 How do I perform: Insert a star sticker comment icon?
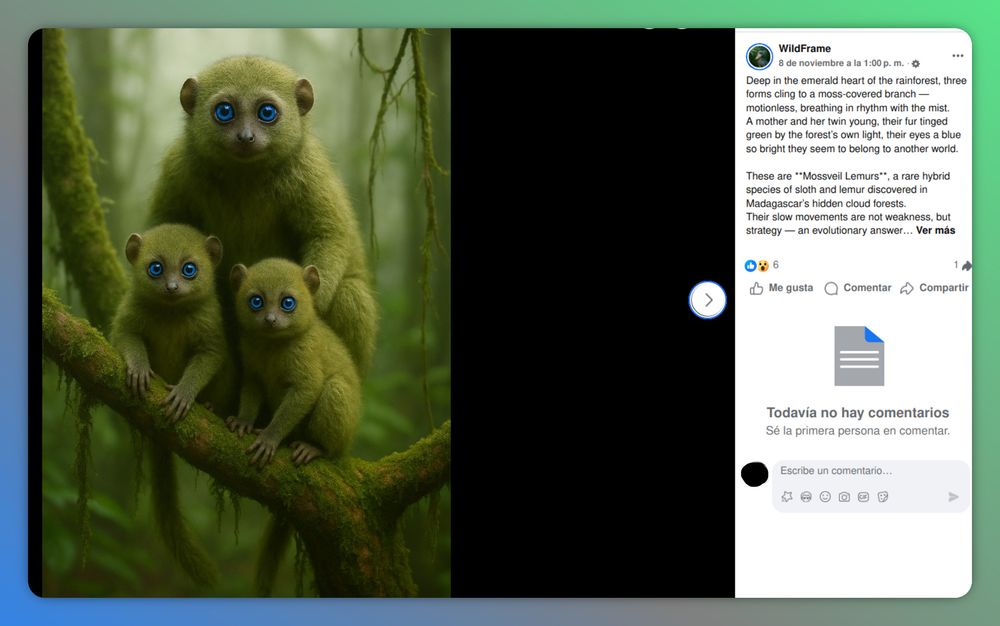(x=787, y=497)
